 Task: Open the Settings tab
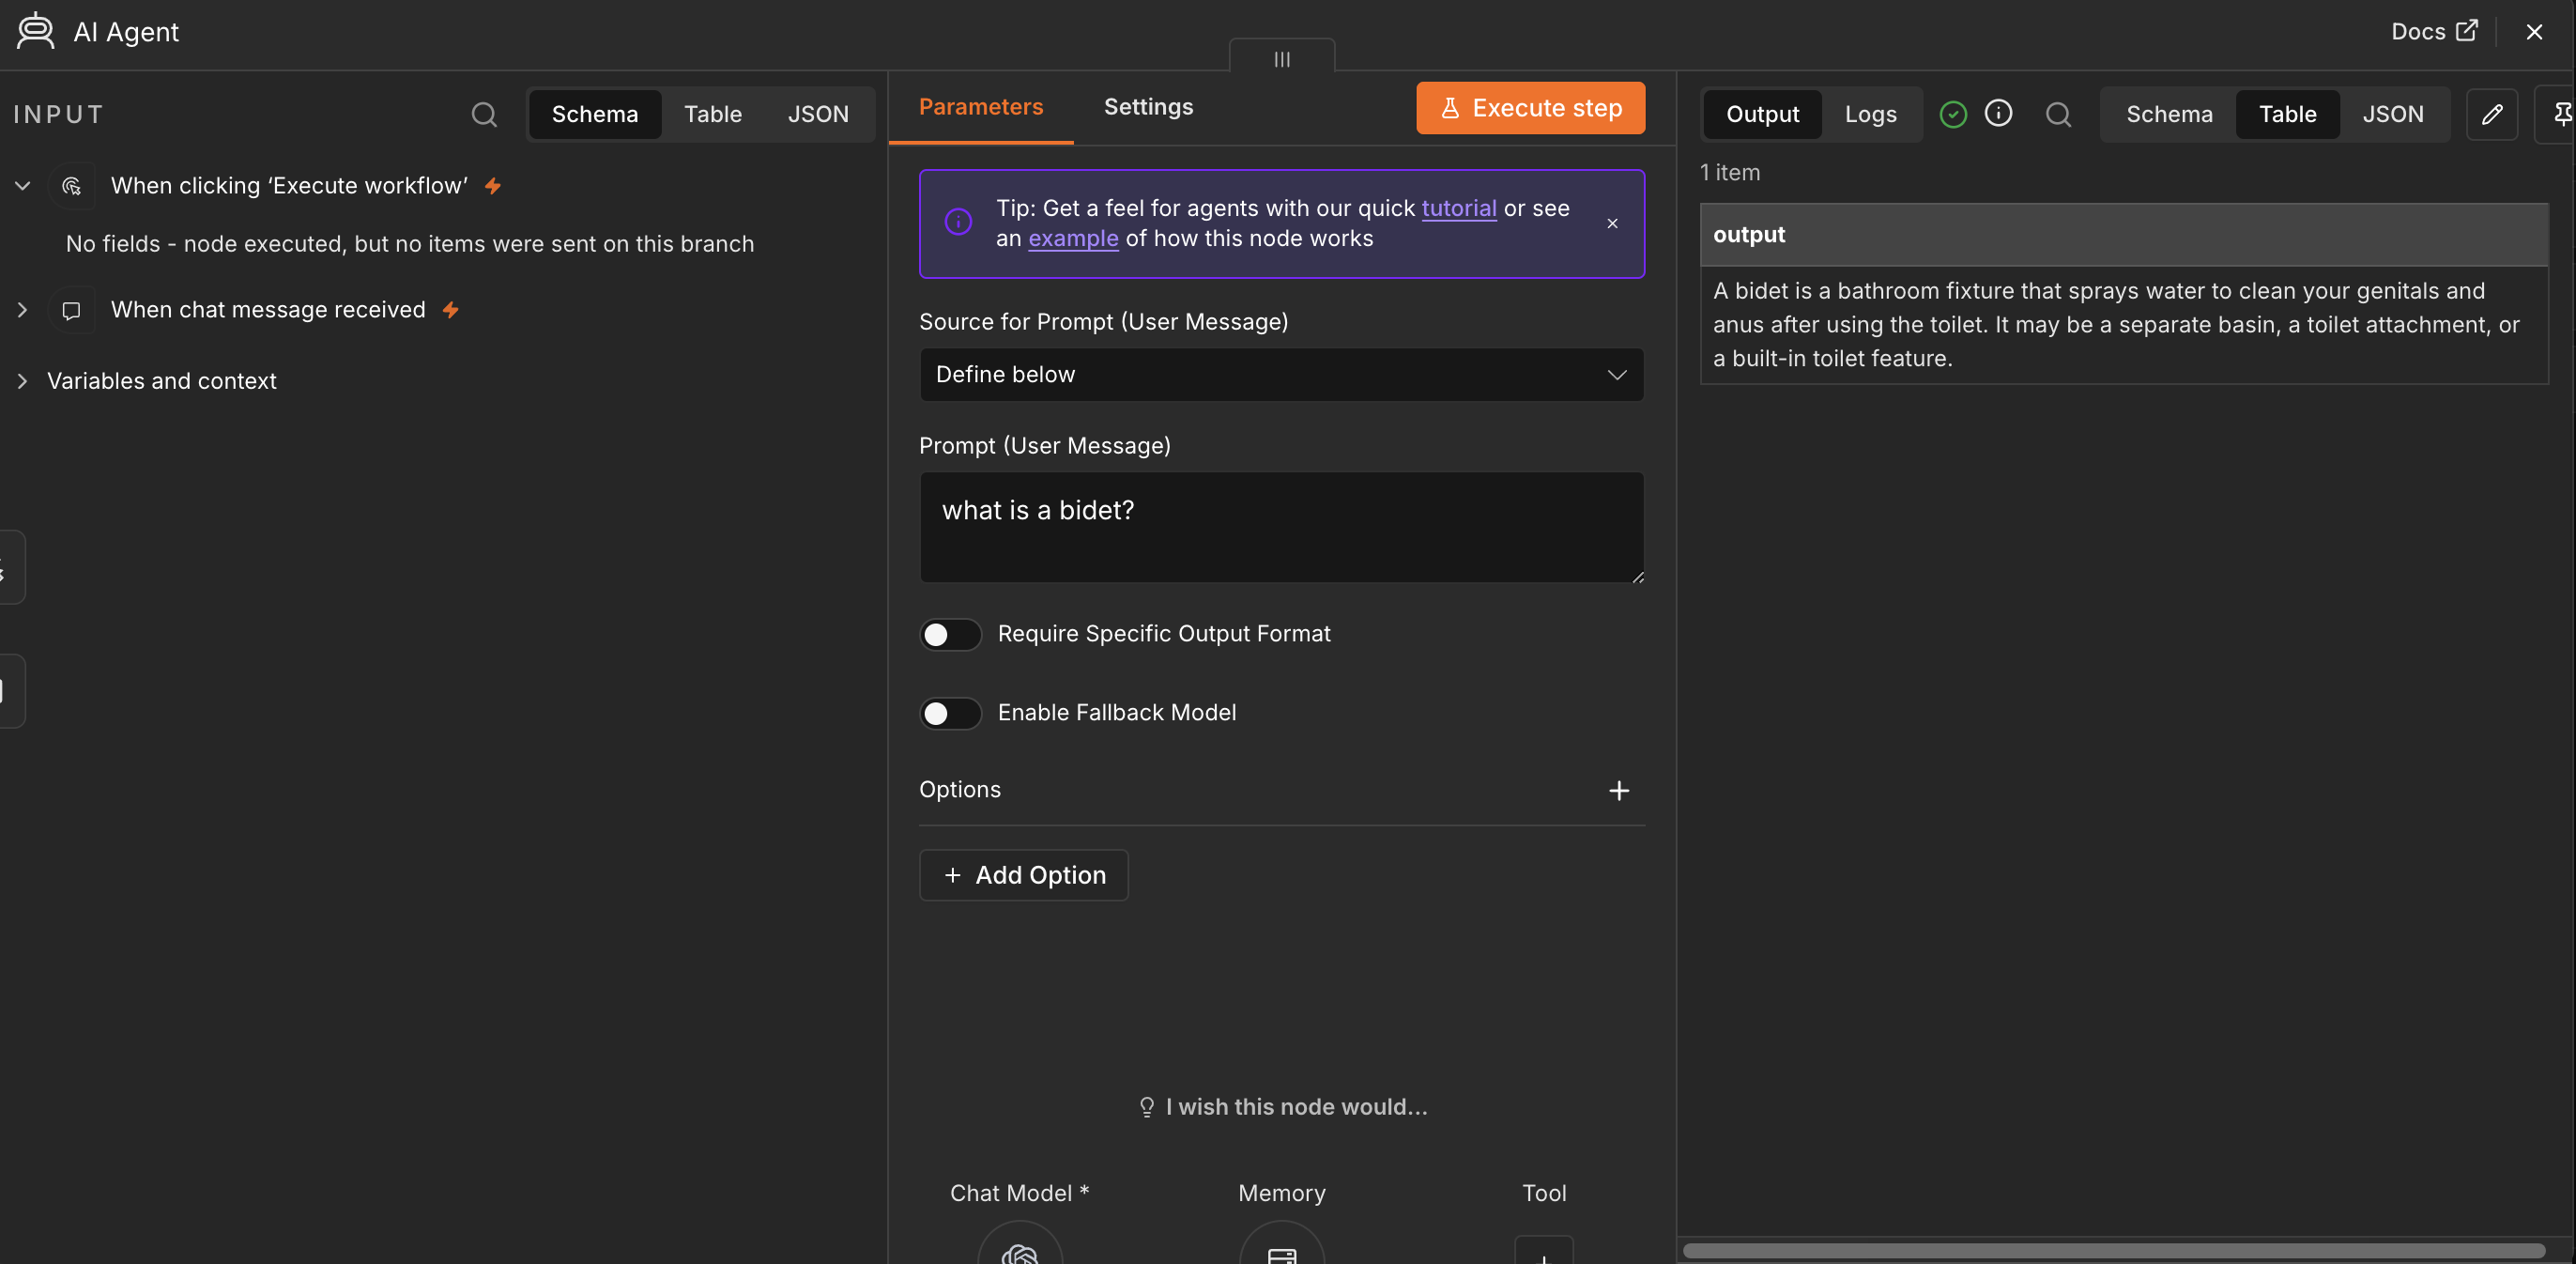pos(1148,107)
